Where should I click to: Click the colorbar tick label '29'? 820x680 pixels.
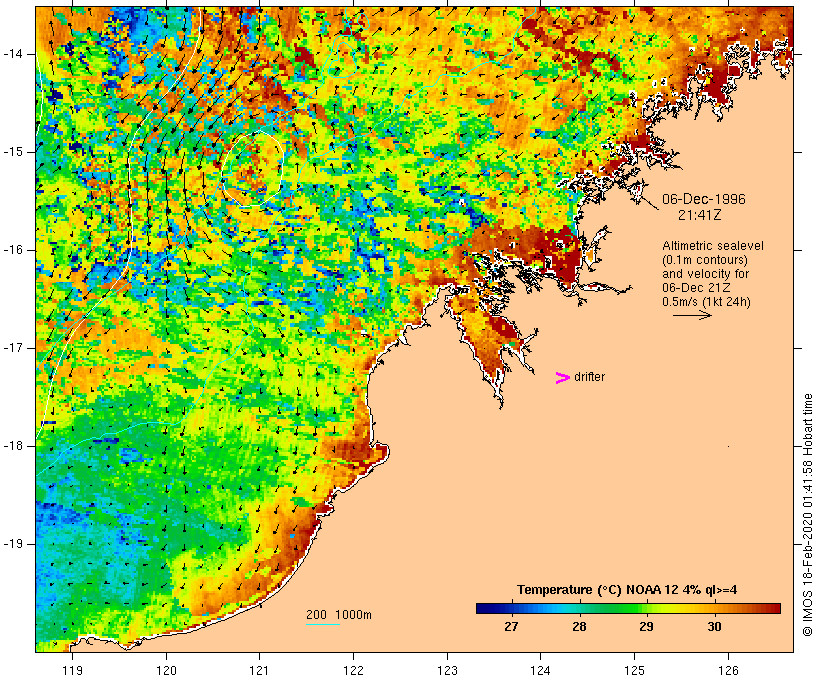coord(646,626)
